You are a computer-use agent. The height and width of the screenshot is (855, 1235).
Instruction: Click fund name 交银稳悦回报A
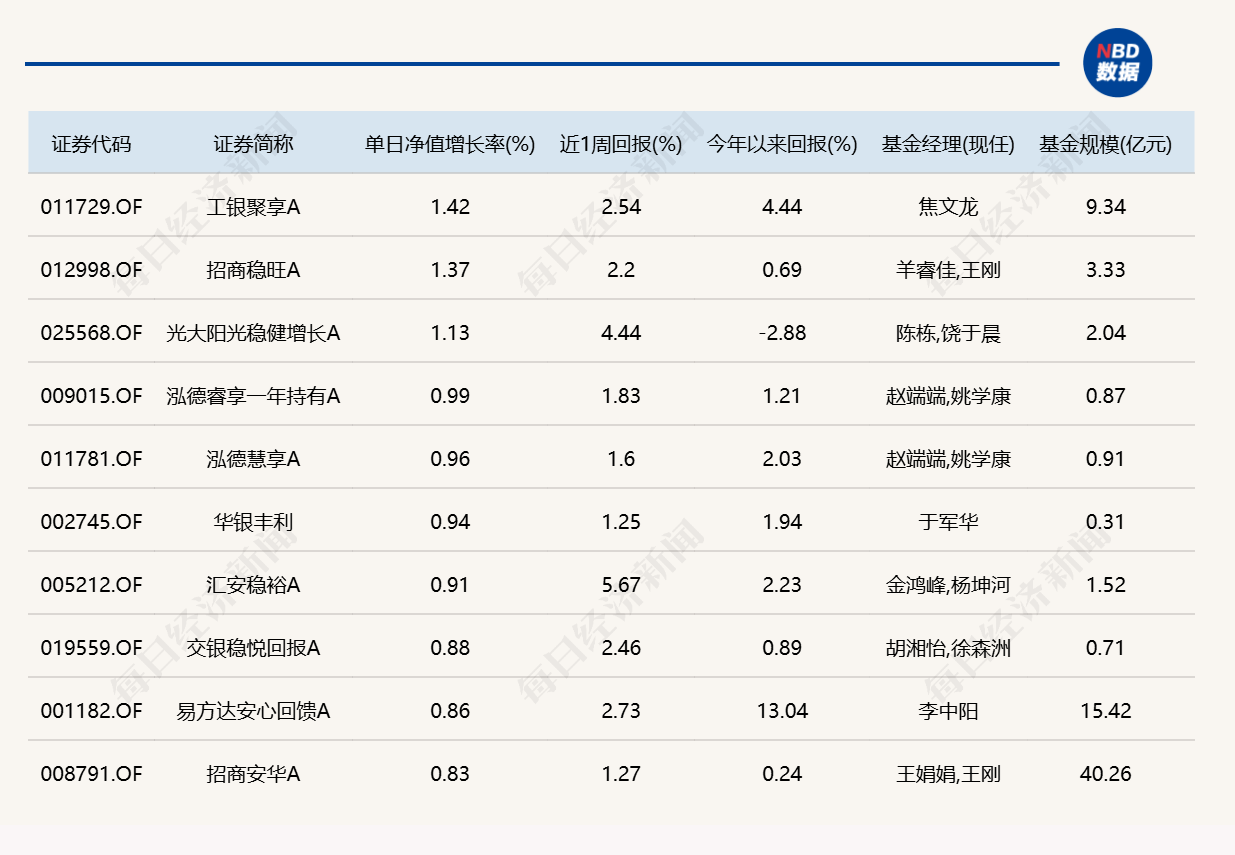[x=253, y=648]
